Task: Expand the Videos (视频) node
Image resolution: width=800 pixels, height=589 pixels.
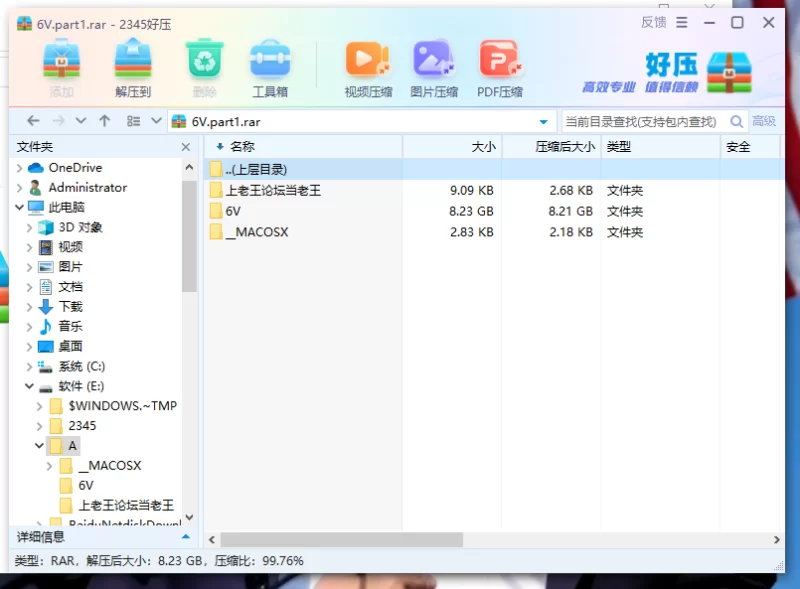Action: pos(29,248)
